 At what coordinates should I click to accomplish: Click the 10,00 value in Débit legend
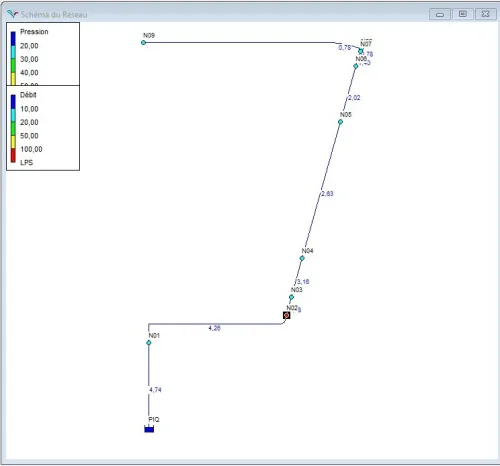(29, 109)
